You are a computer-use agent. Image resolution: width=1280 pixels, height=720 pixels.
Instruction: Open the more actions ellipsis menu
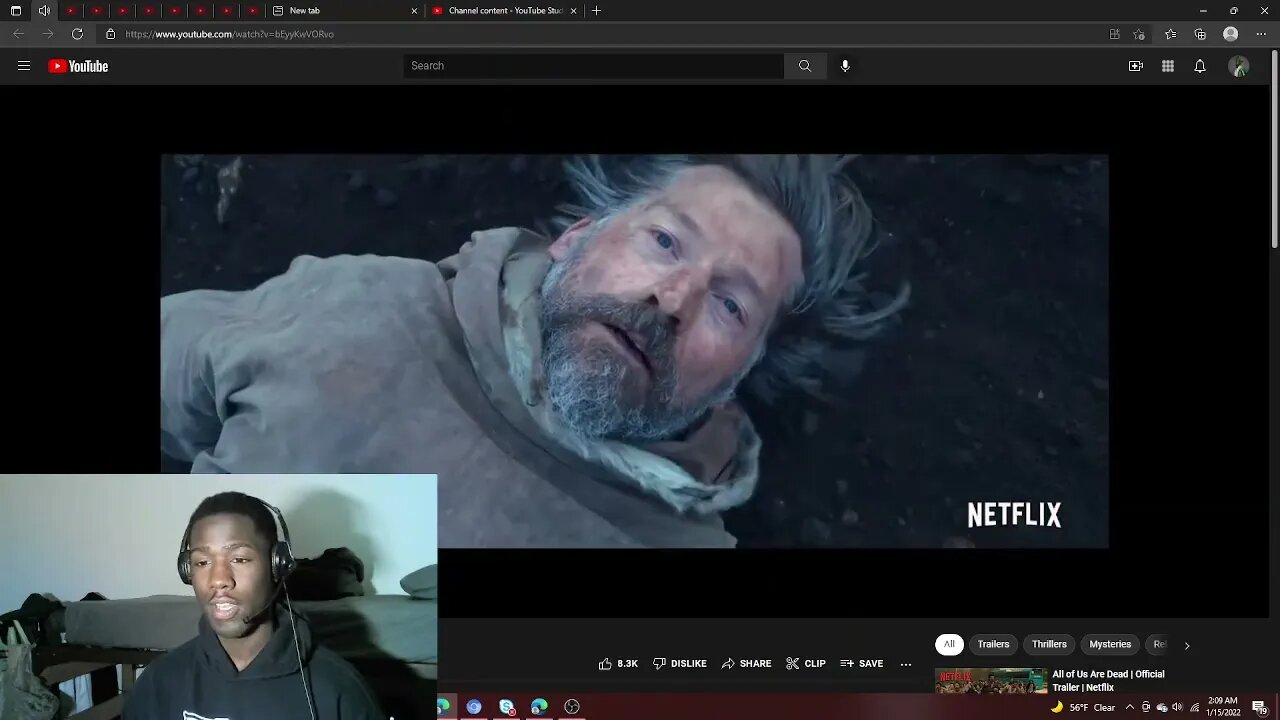(x=906, y=663)
